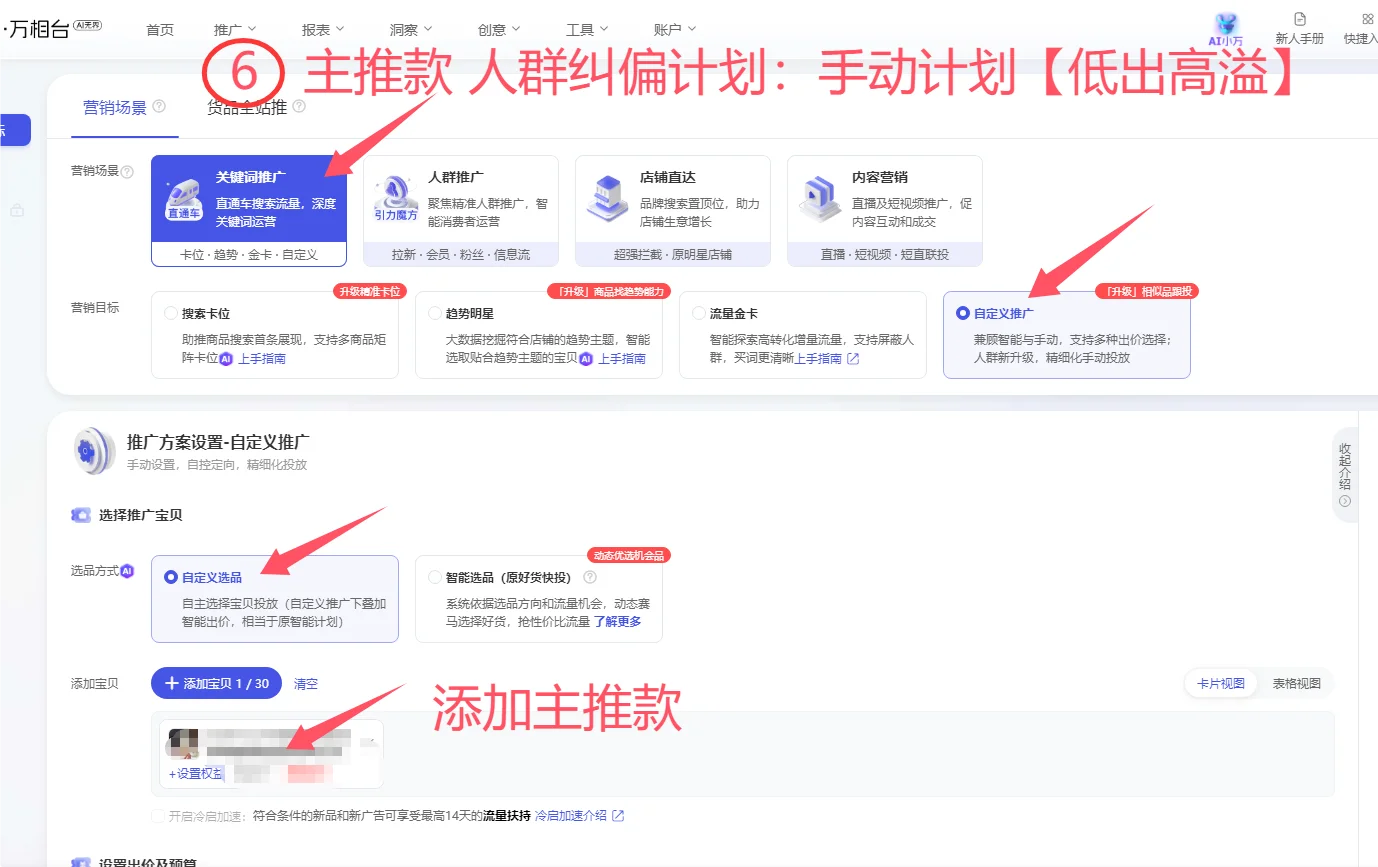
Task: Click the 推广方案设置 gear-shaped plan icon
Action: tap(93, 451)
